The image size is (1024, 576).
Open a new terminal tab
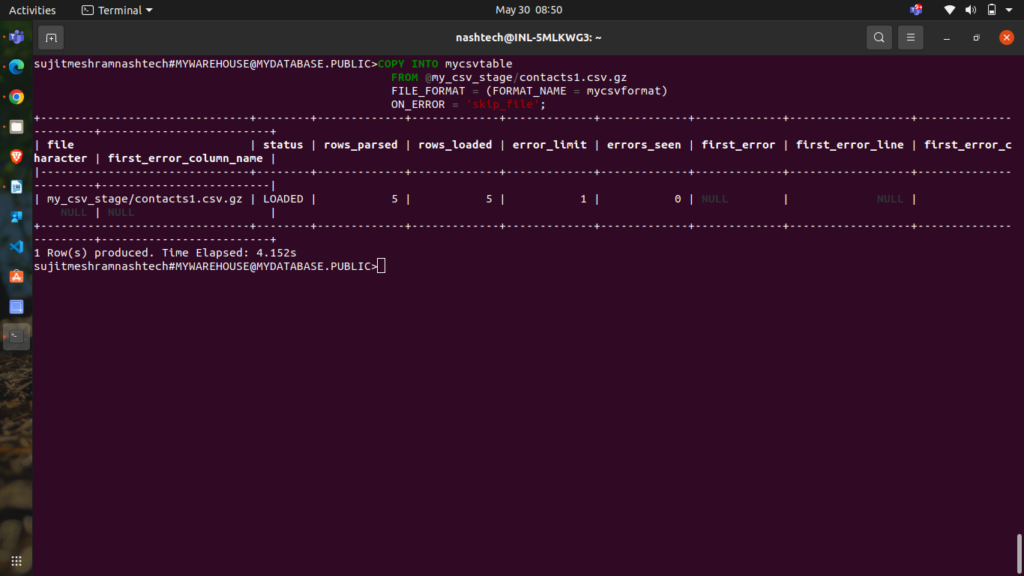point(51,38)
